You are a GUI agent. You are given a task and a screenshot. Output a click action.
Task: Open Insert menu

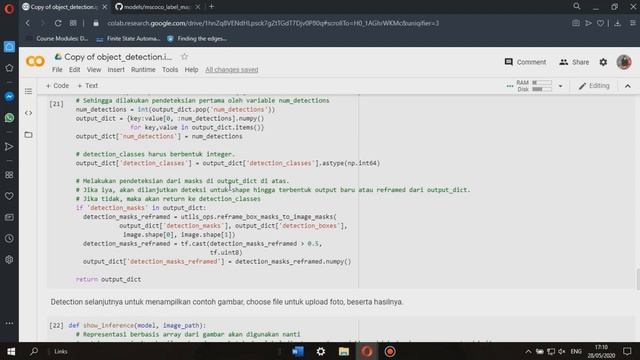point(116,70)
